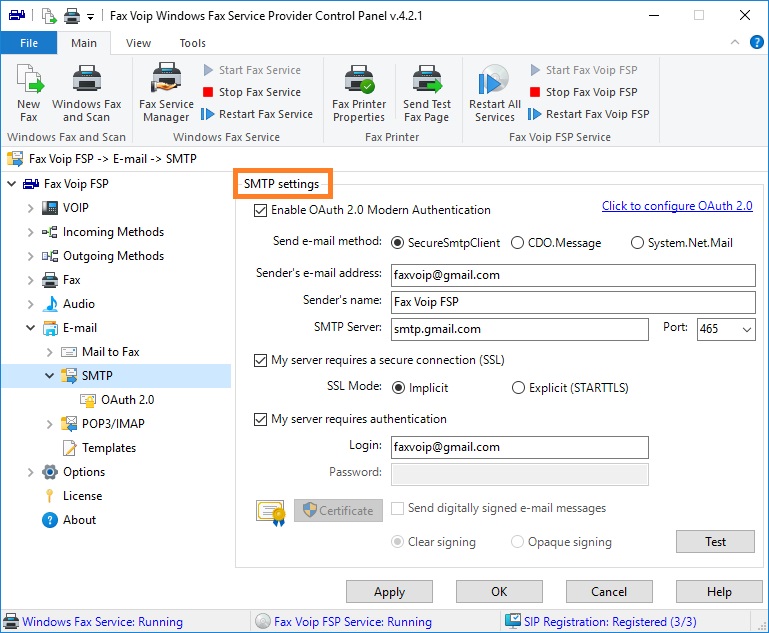Stop Fax Service via red square

point(208,92)
